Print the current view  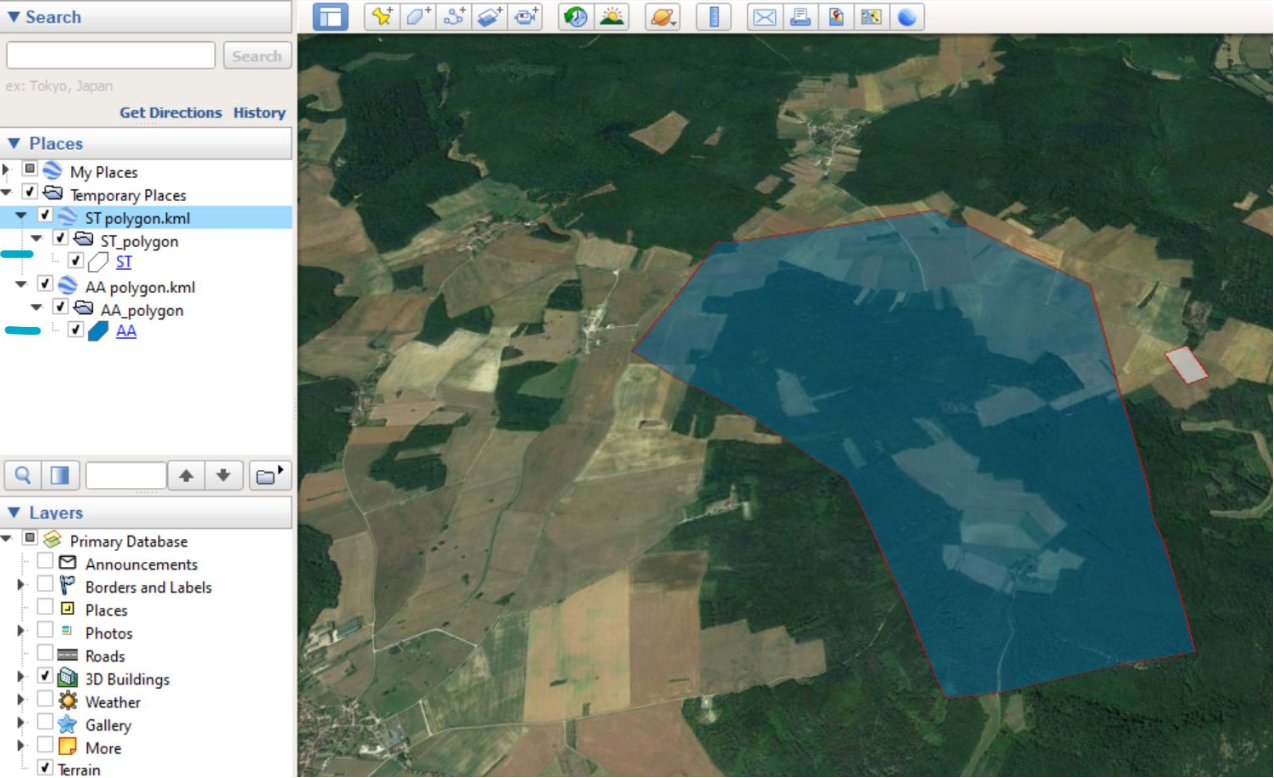point(800,16)
